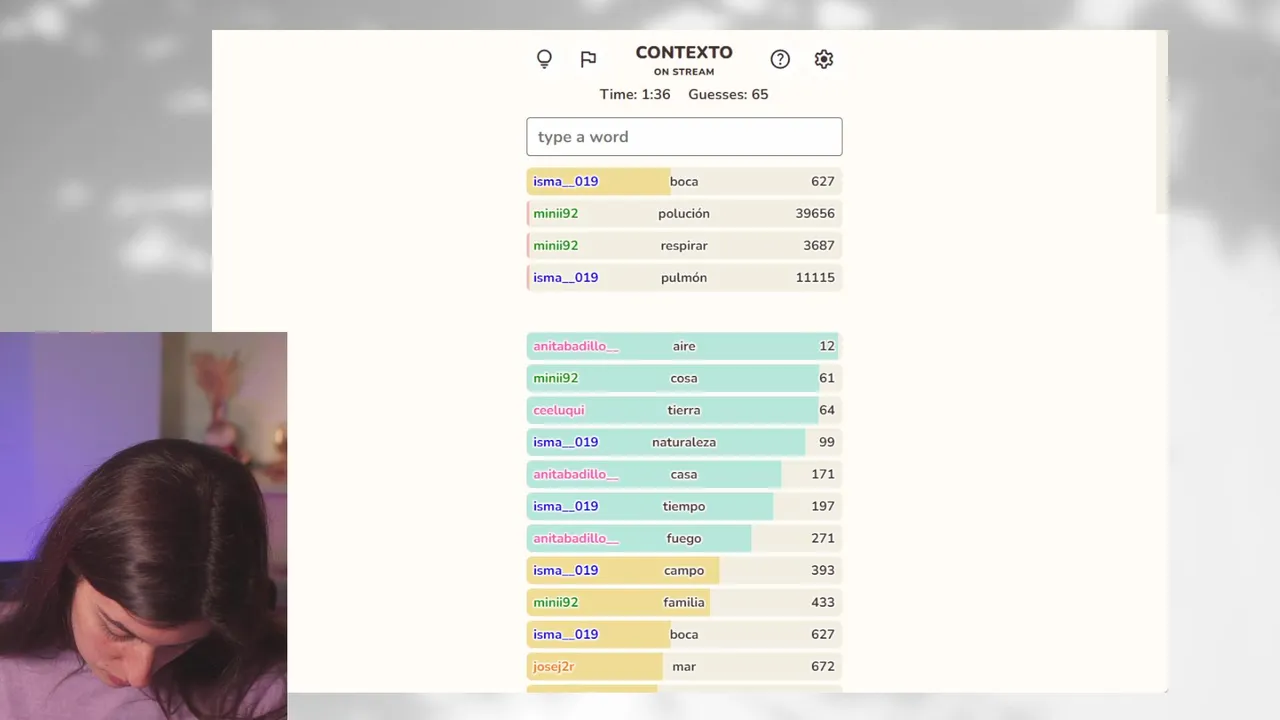Click the Guesses: 65 counter

[728, 94]
